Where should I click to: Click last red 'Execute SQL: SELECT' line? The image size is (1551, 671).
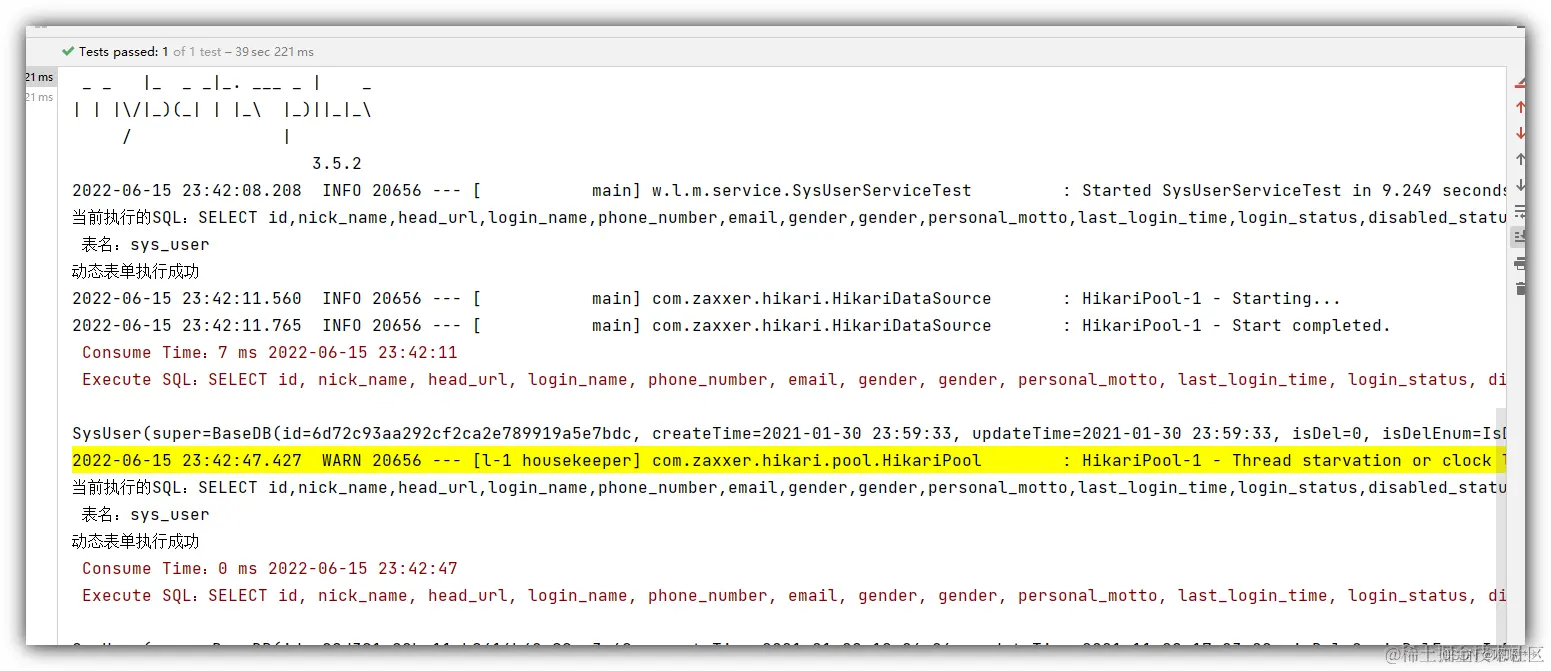point(794,595)
